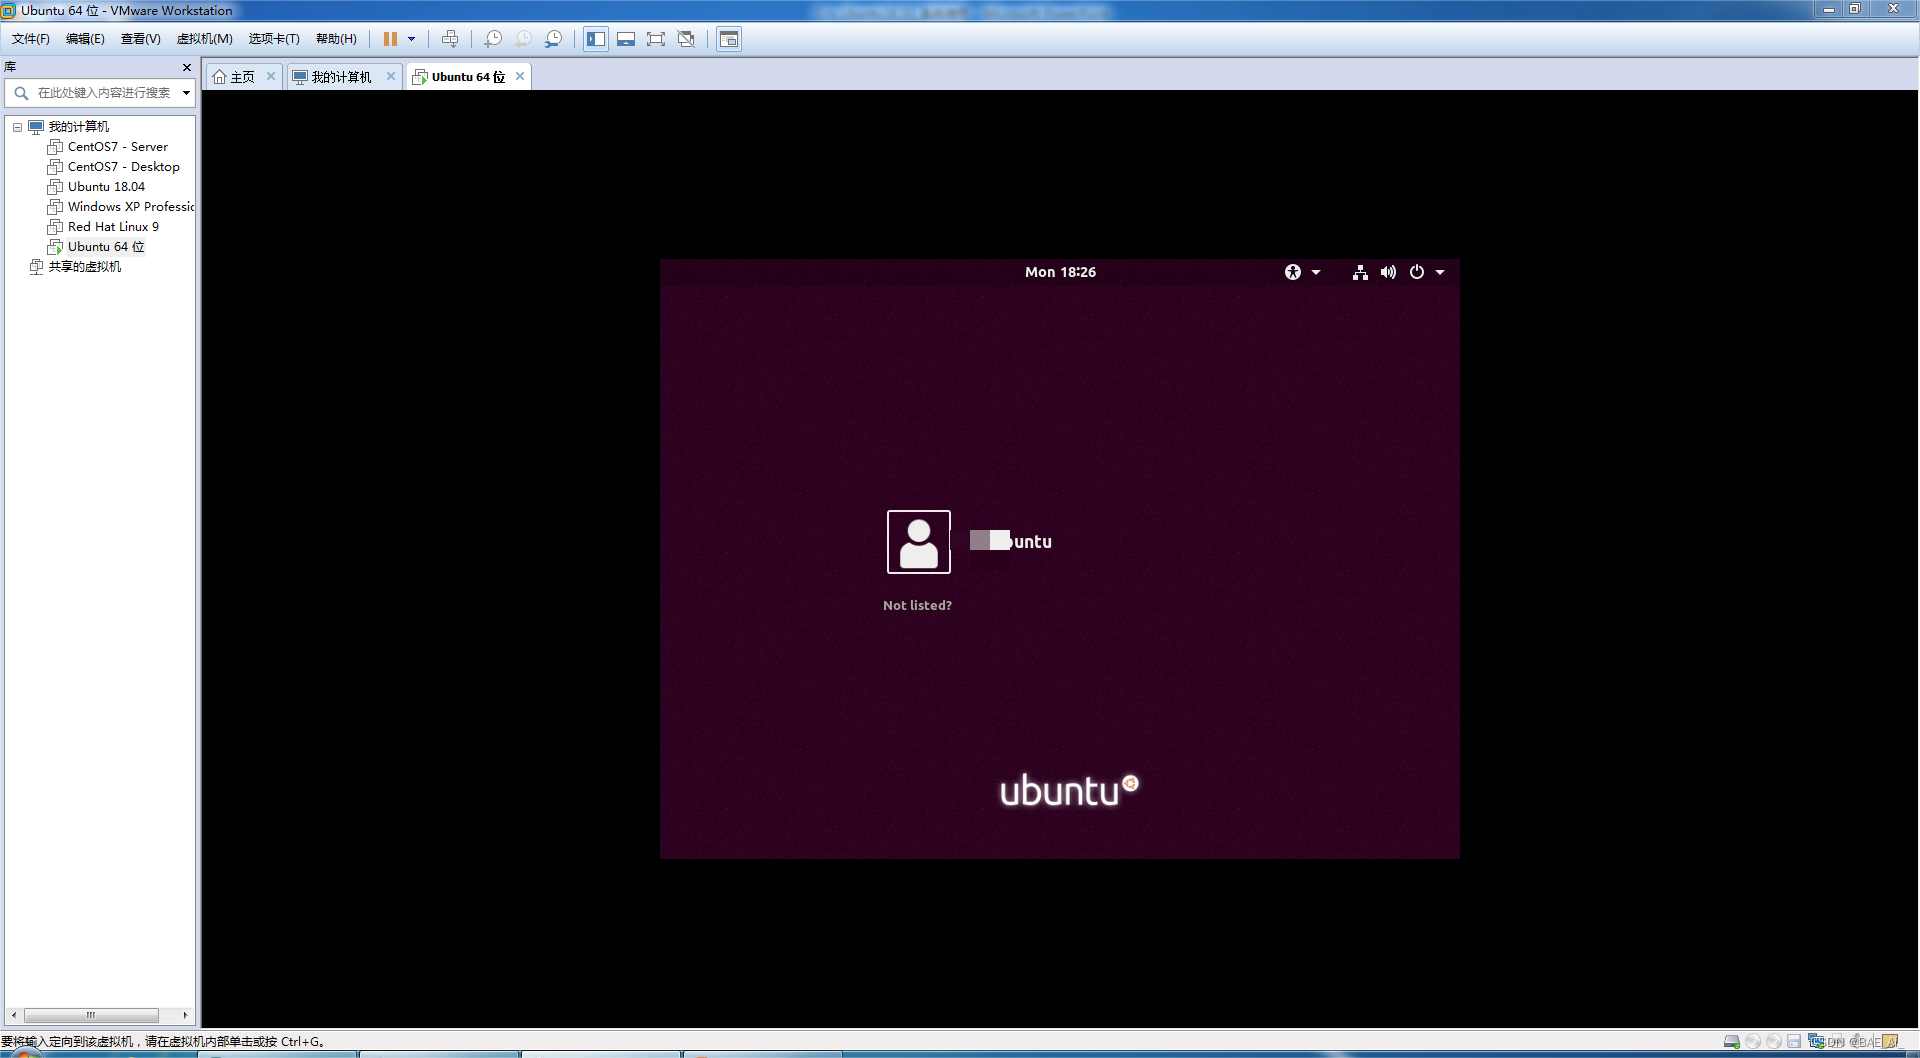Expand the accessibility menu arrow
The width and height of the screenshot is (1920, 1058).
click(x=1316, y=272)
